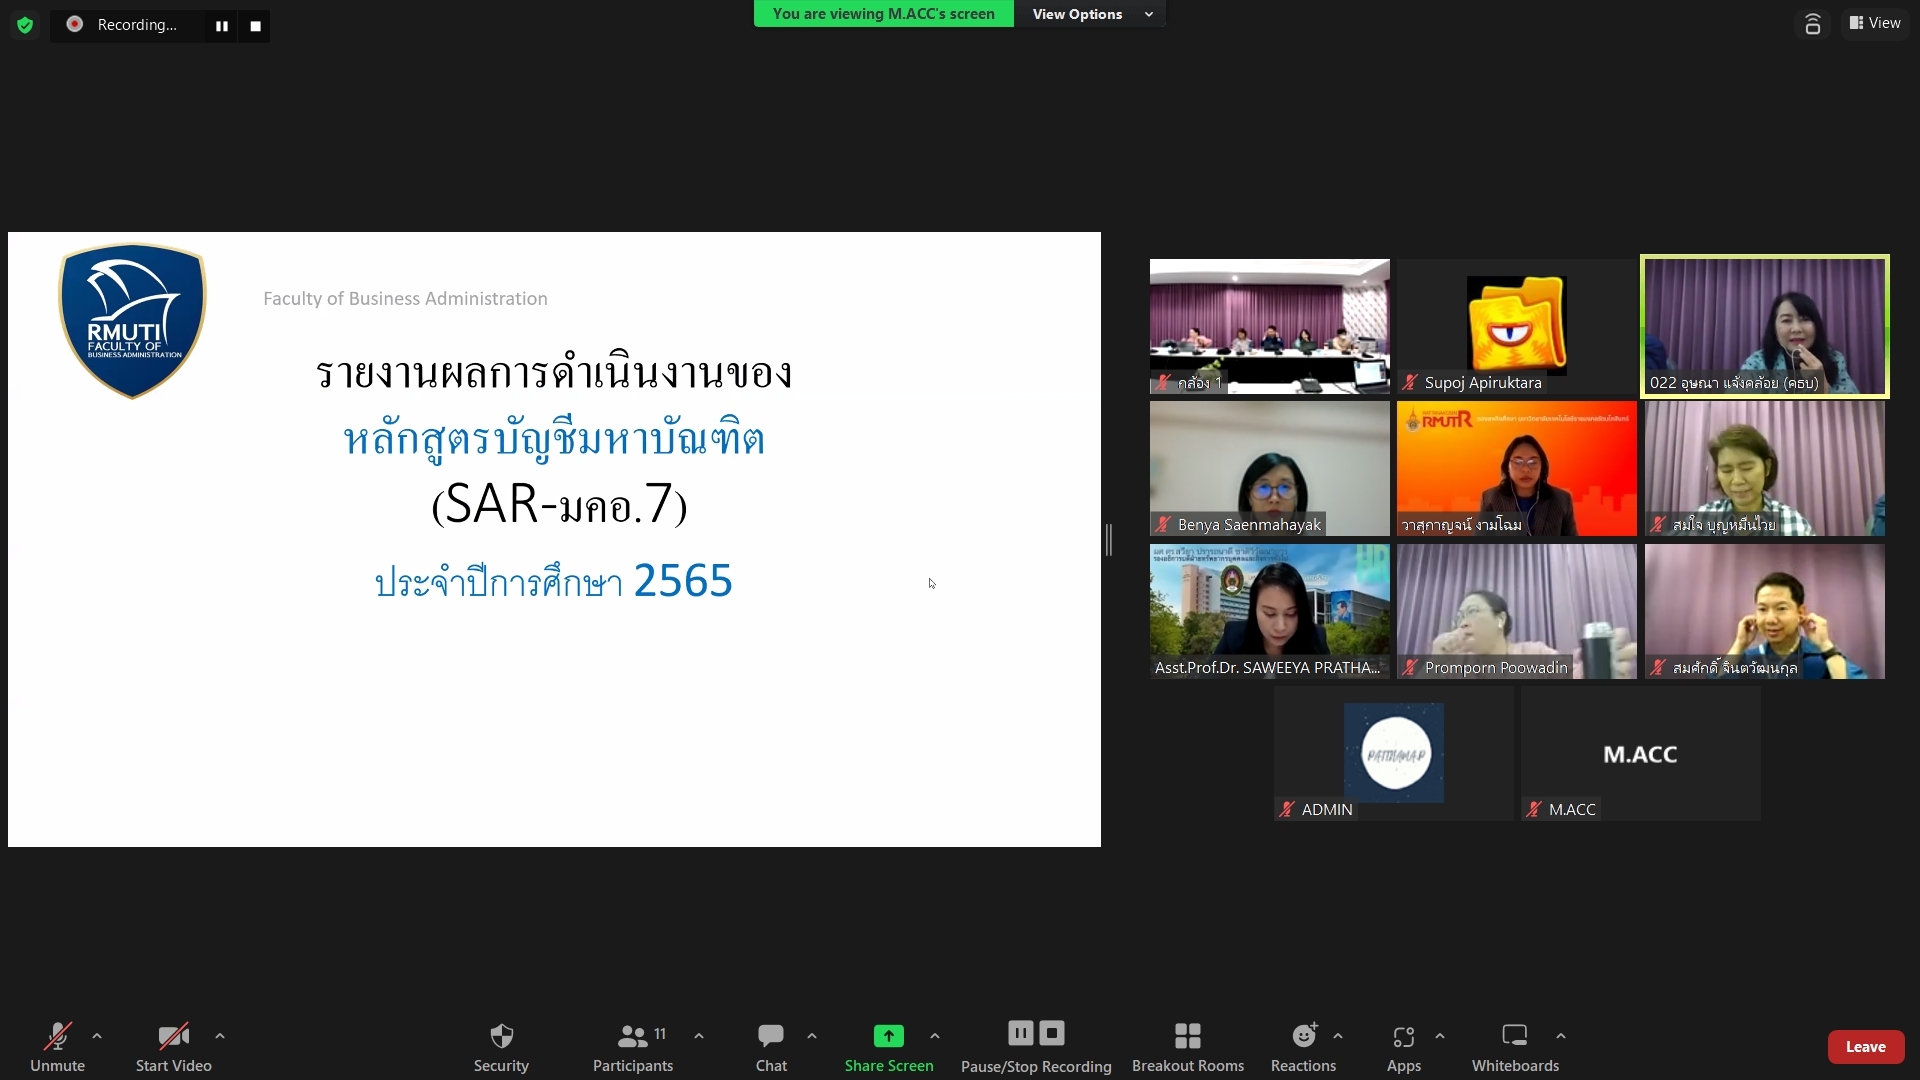Stop recording from the bottom toolbar

(1052, 1033)
